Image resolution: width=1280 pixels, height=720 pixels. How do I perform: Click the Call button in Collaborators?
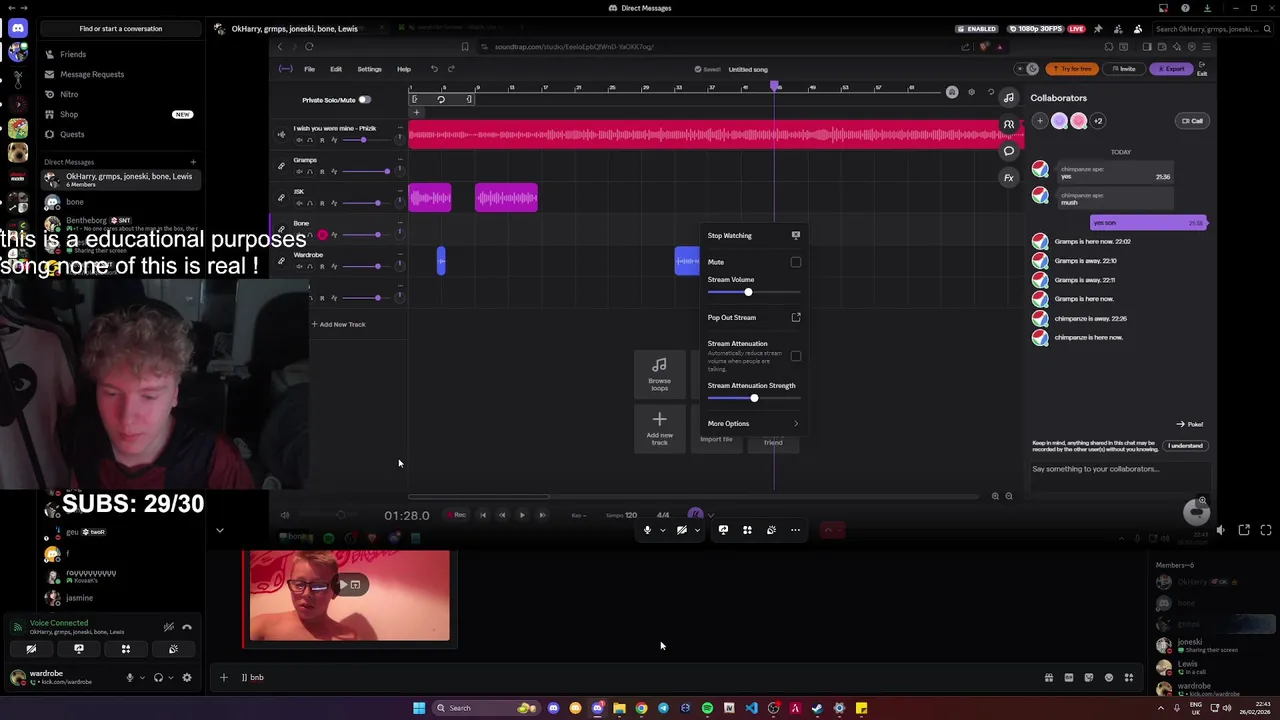click(1192, 121)
